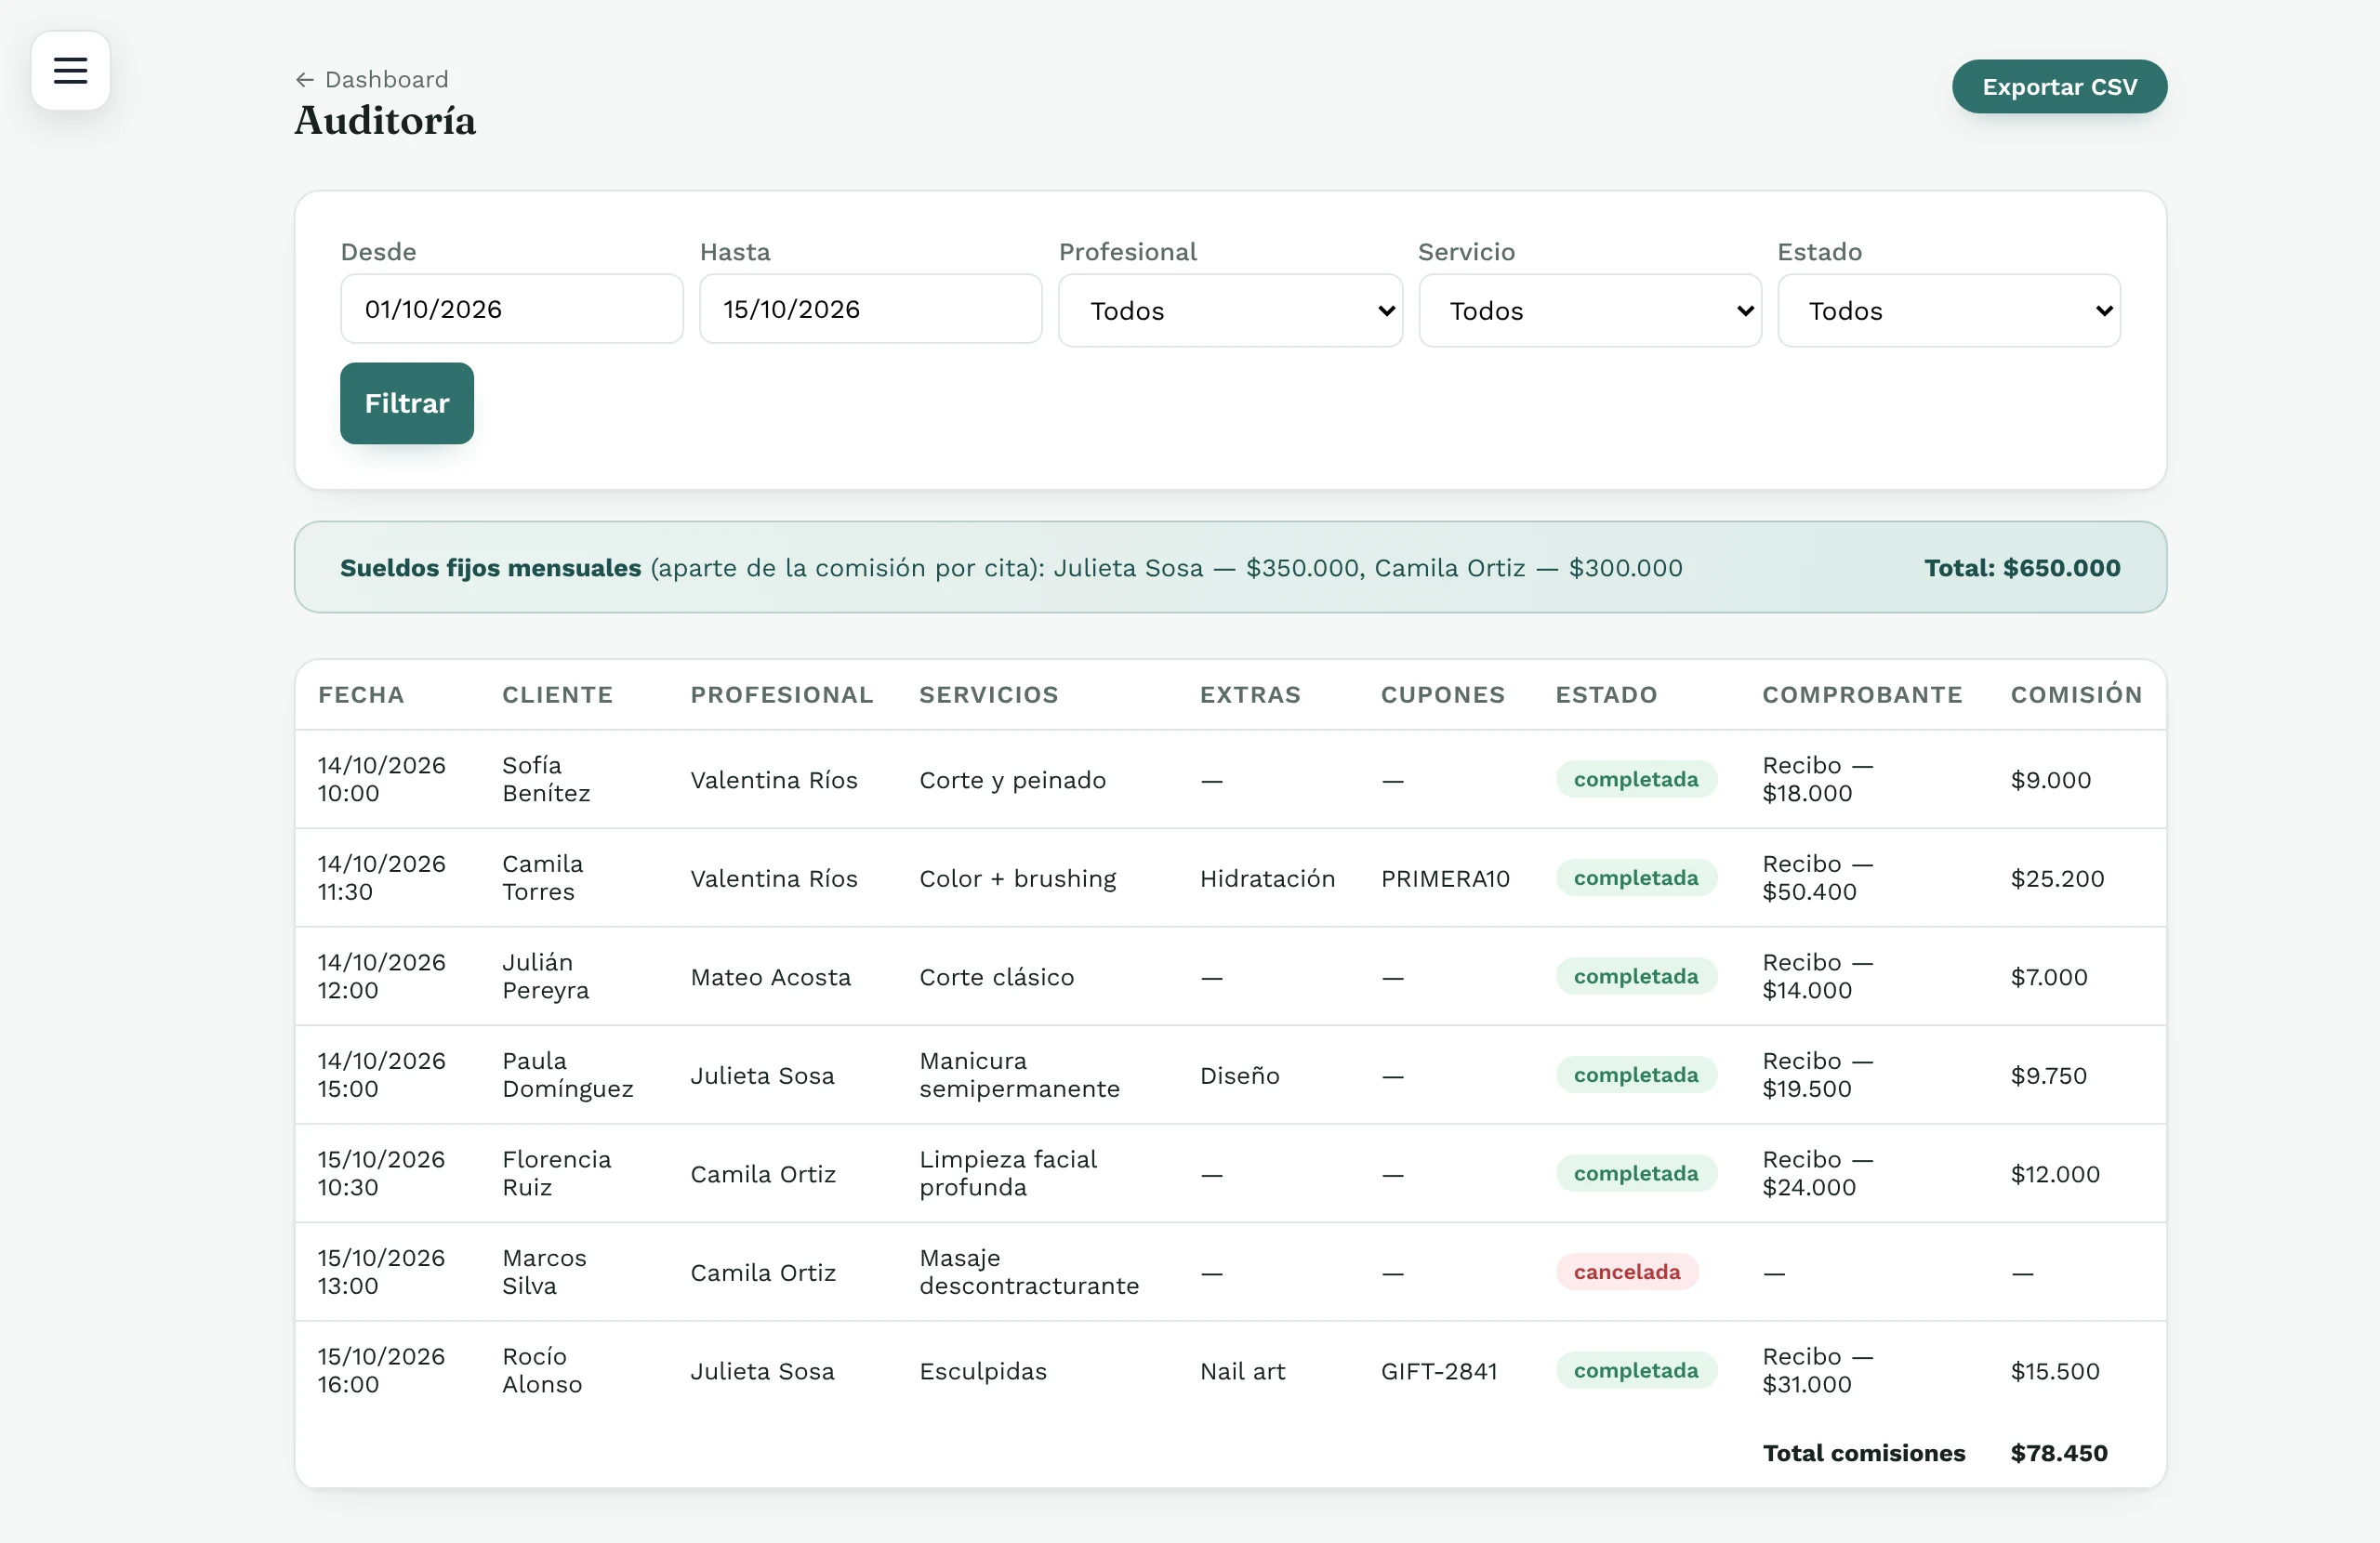Click the cancelada status badge
2380x1543 pixels.
point(1626,1272)
